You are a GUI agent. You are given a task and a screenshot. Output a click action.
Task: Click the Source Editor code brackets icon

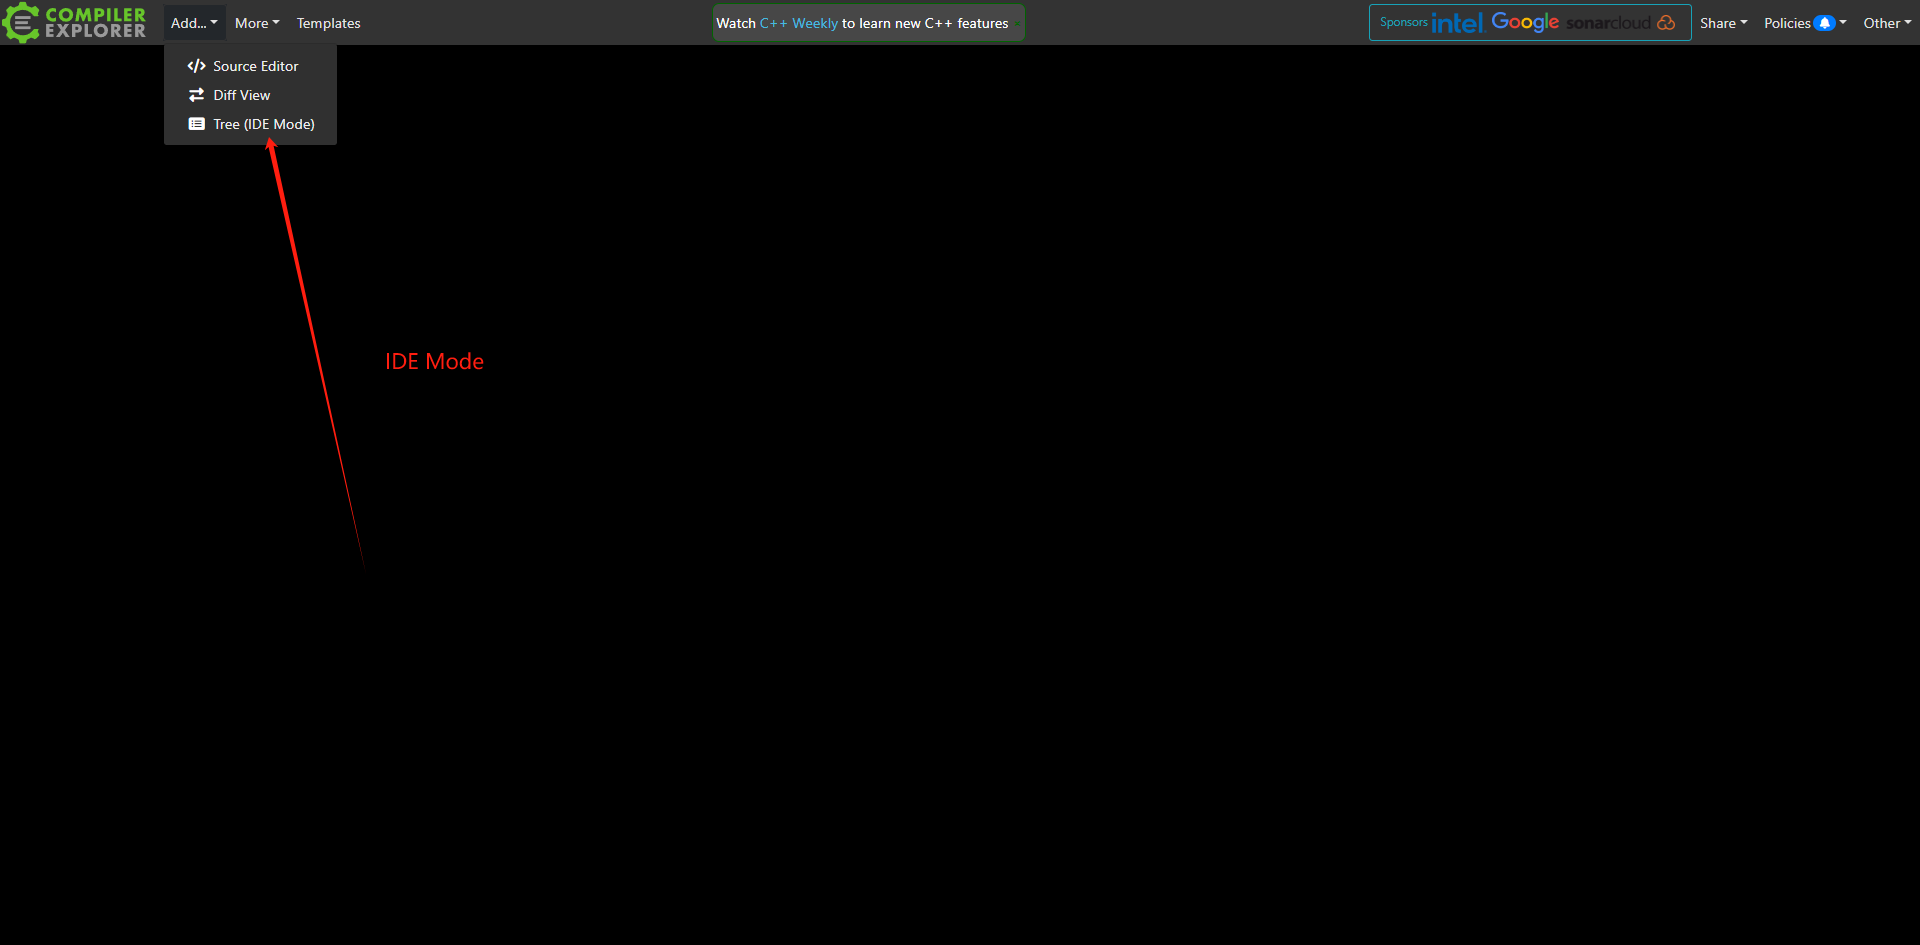coord(196,66)
